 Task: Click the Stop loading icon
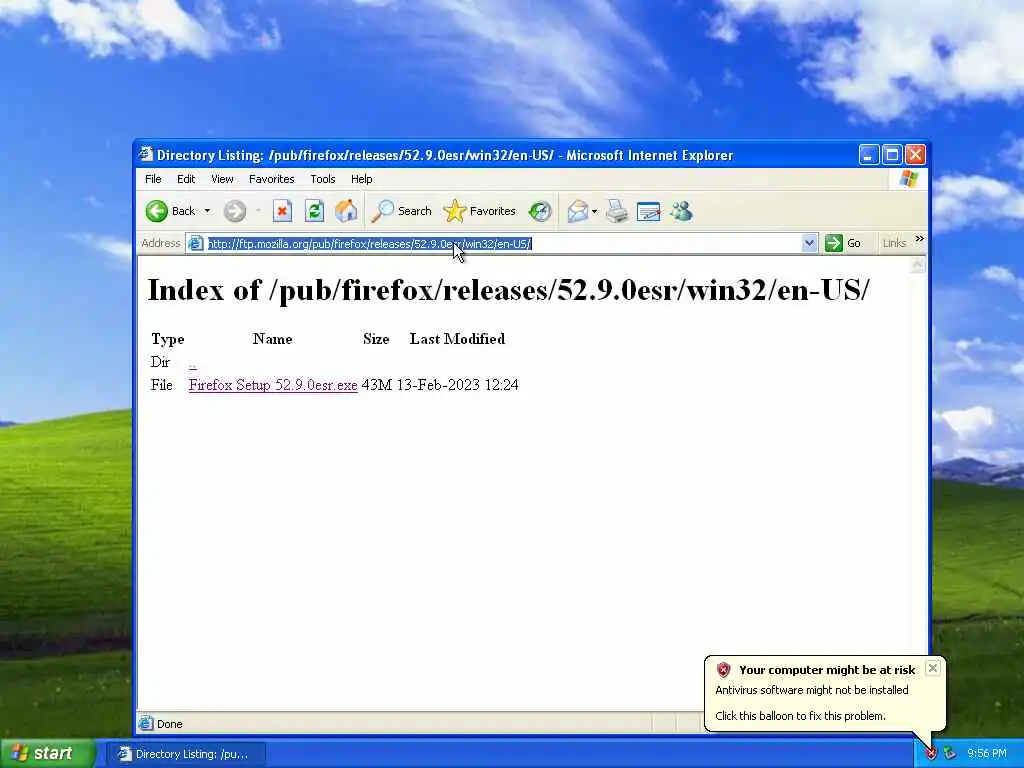tap(282, 211)
